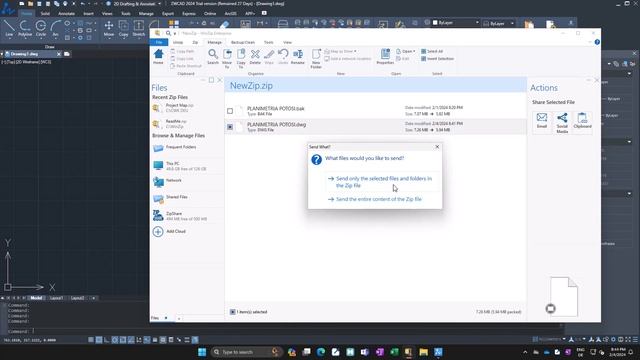Select the Move To icon in WinZip

pos(227,58)
